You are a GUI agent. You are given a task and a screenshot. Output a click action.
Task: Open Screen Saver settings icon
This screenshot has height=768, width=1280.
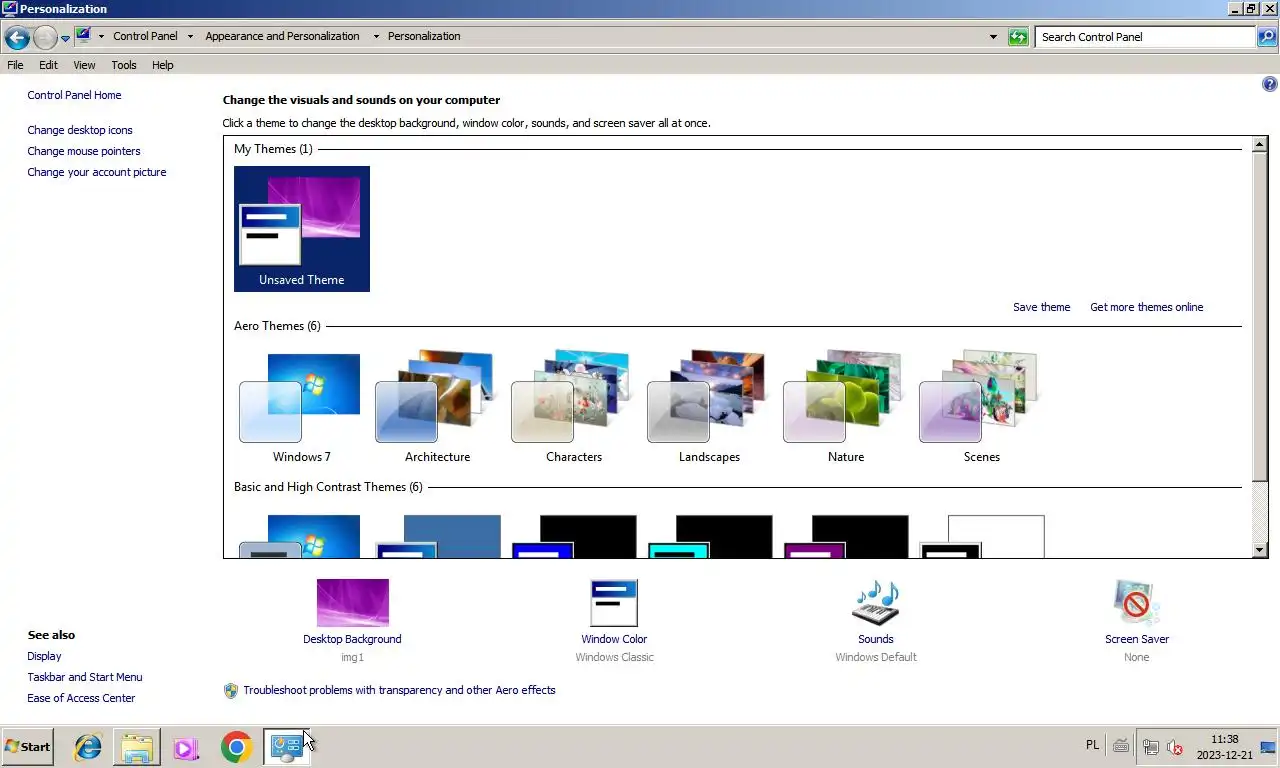coord(1137,603)
